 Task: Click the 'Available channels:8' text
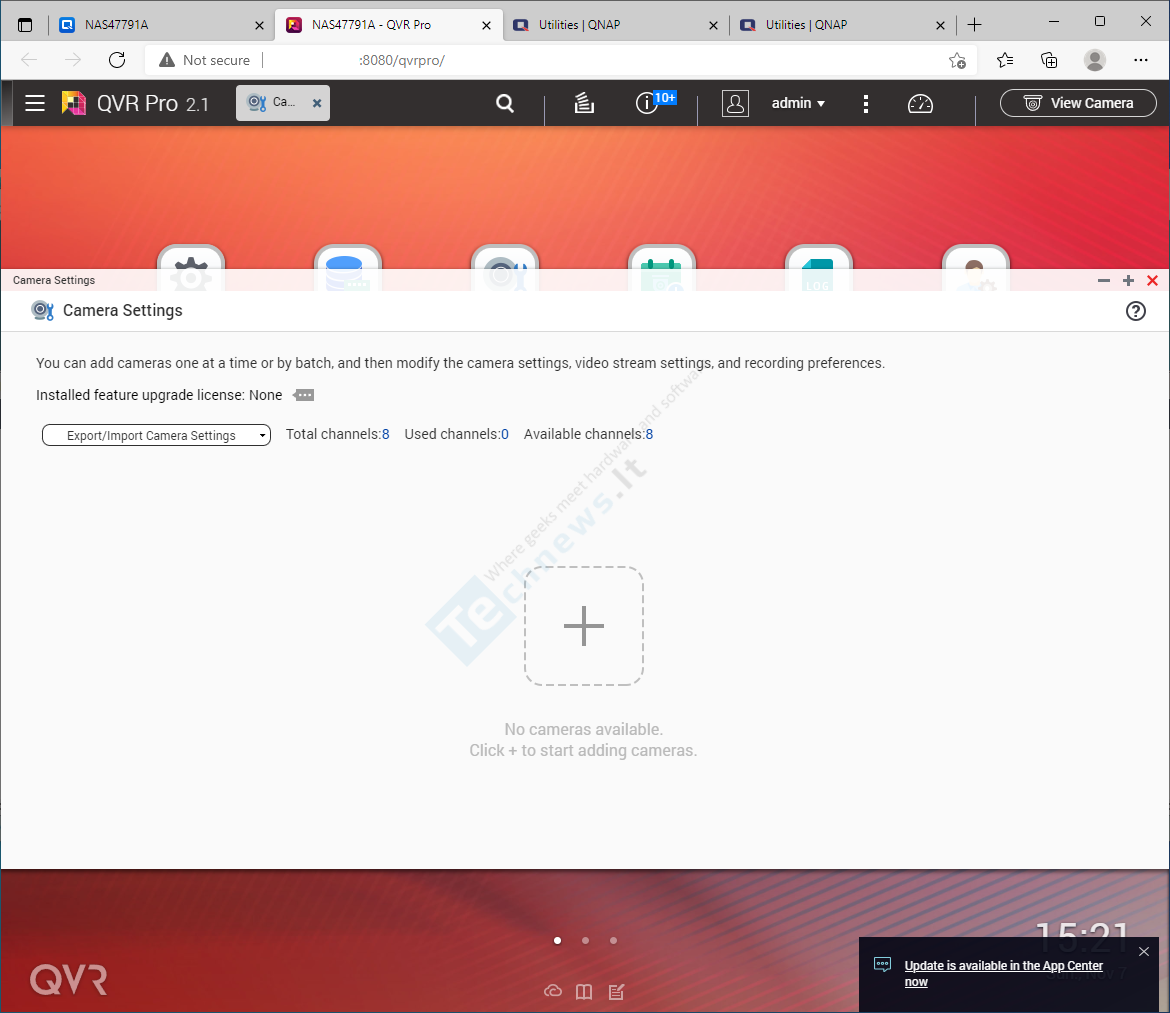pyautogui.click(x=589, y=434)
